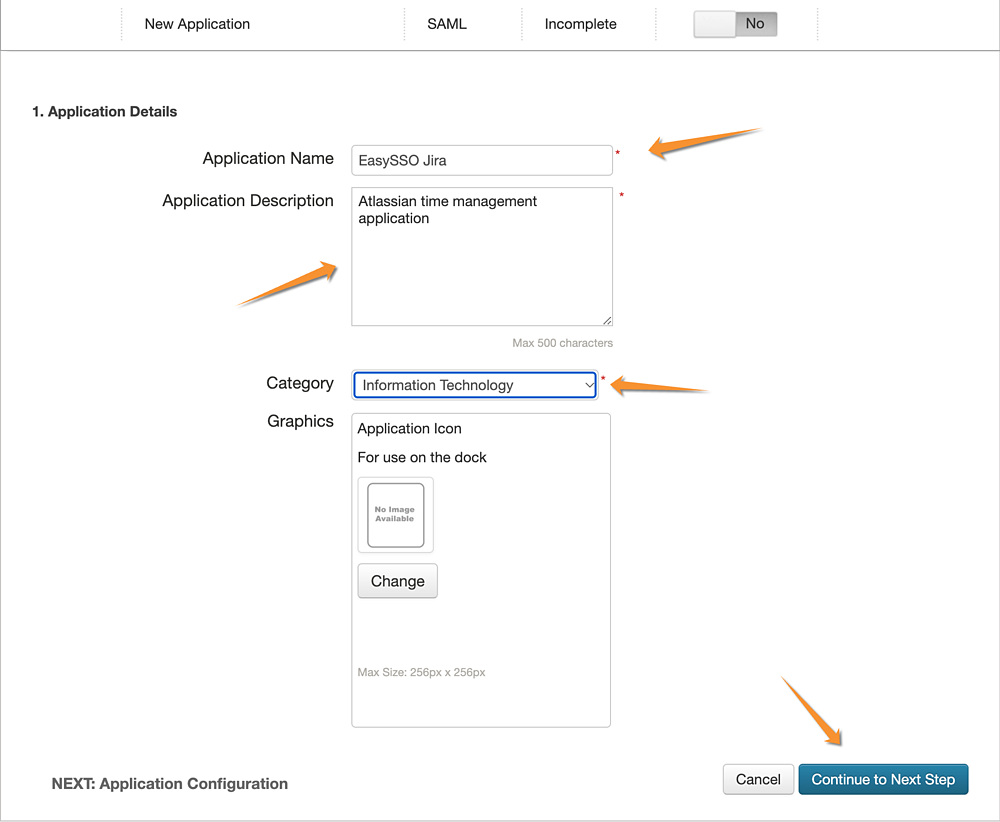This screenshot has width=1000, height=822.
Task: Toggle the application enabled switch showing No
Action: coord(735,24)
